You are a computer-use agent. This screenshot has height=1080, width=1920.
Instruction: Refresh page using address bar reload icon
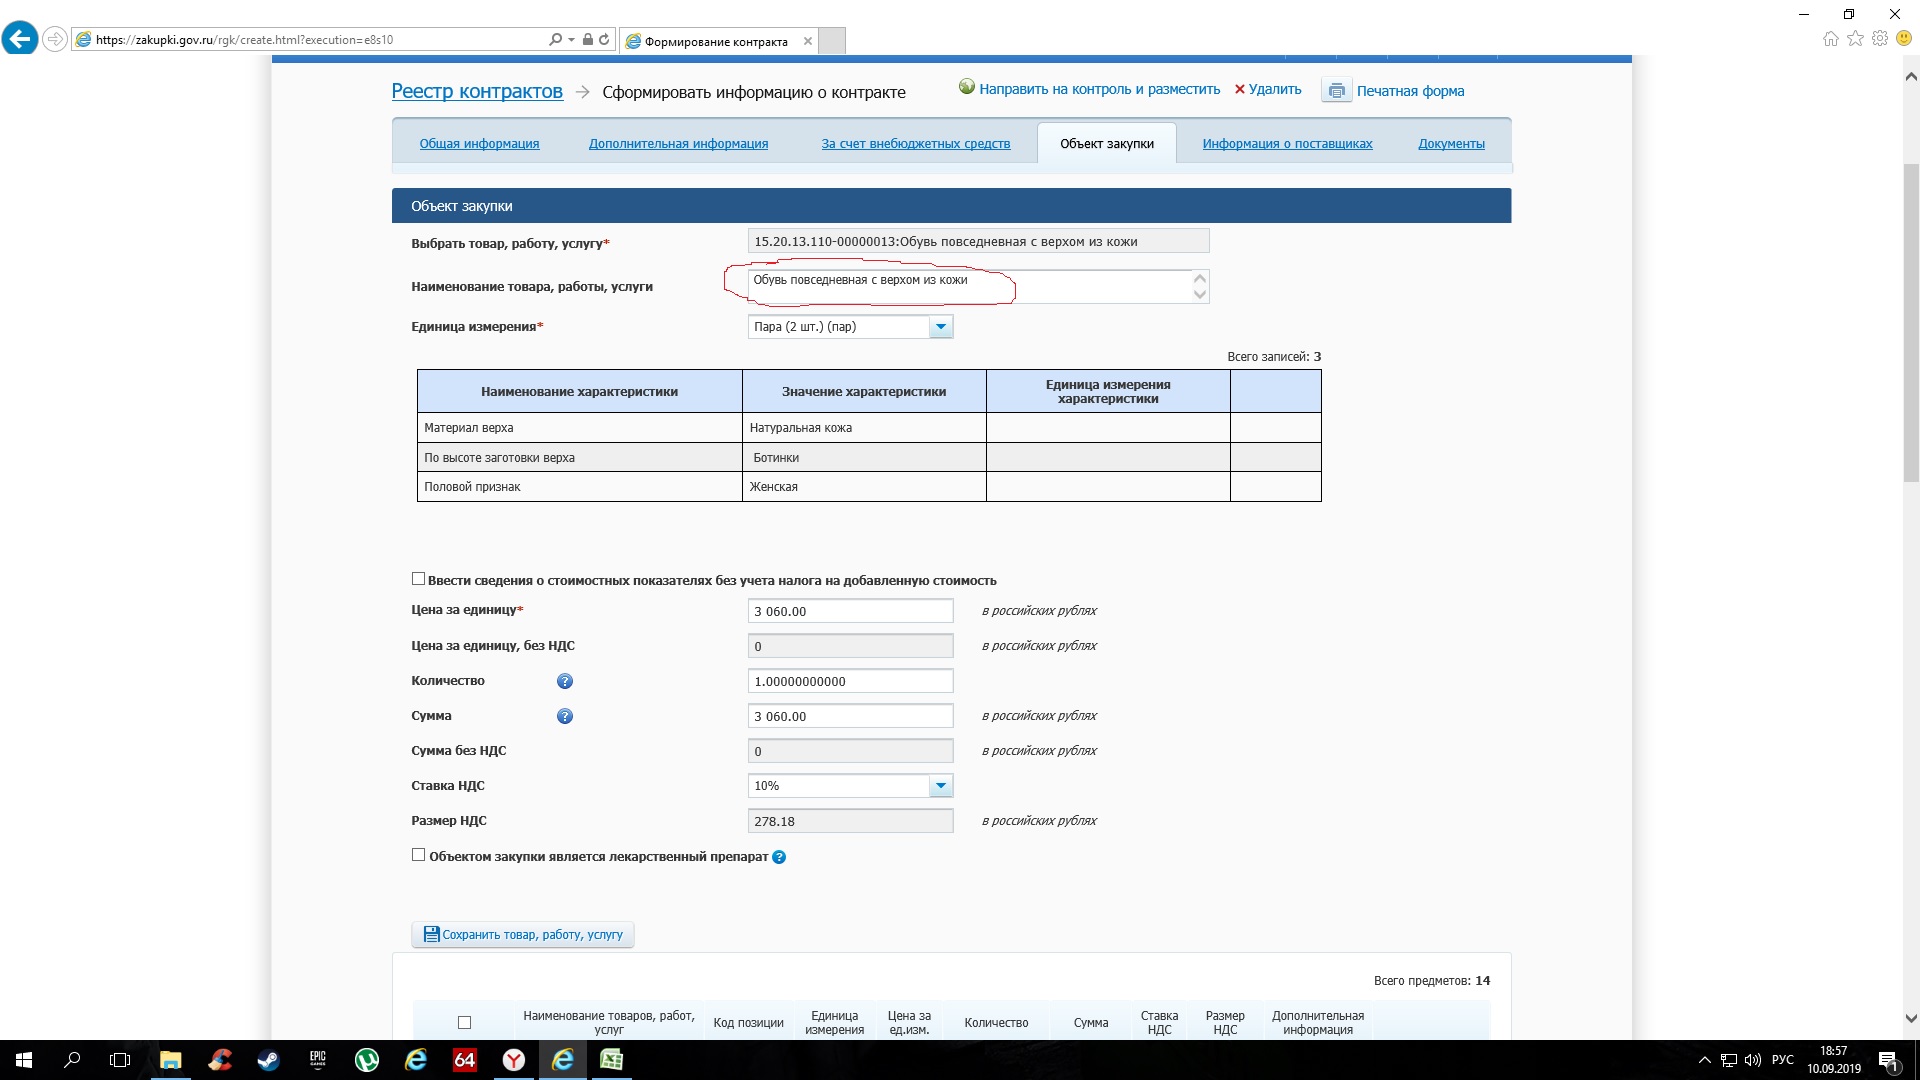[604, 40]
